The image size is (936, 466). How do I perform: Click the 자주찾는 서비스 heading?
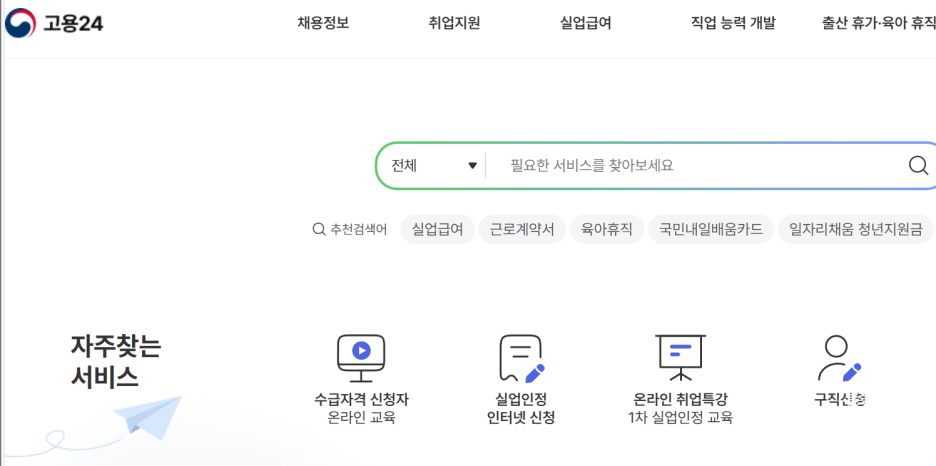[116, 361]
